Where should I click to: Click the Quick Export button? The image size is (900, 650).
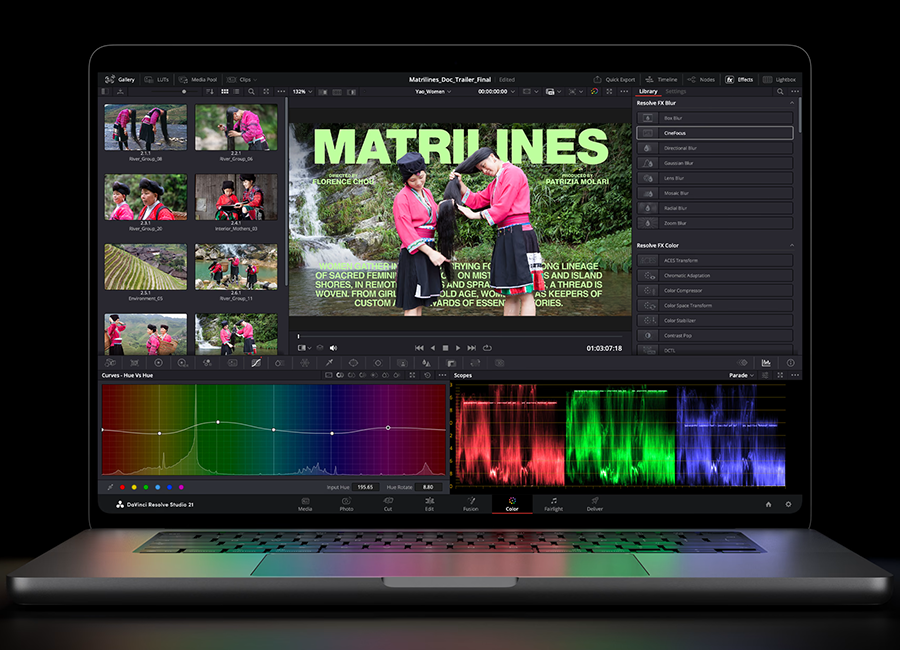[614, 79]
